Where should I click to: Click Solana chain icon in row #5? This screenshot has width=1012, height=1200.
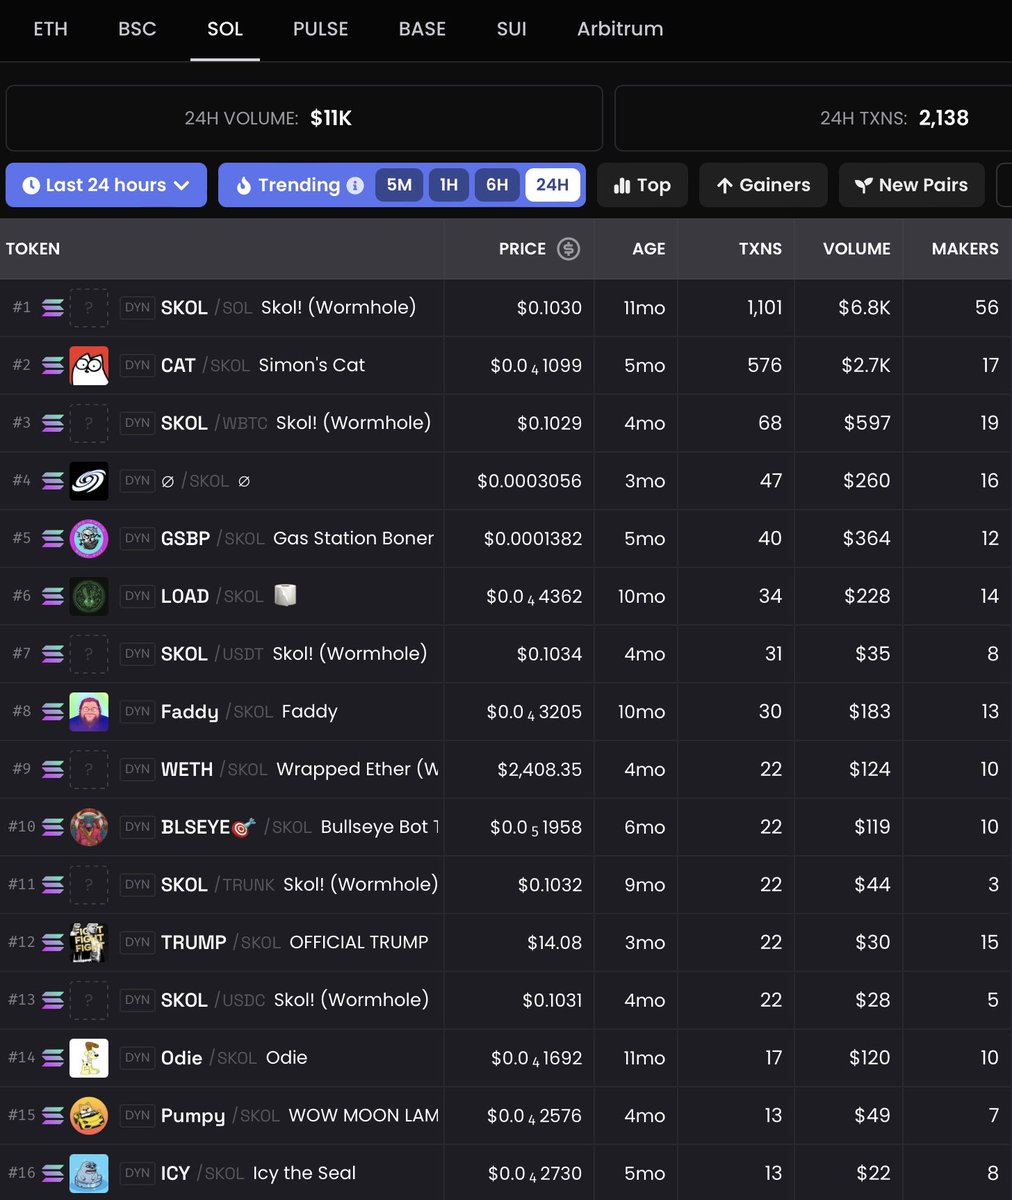(53, 539)
